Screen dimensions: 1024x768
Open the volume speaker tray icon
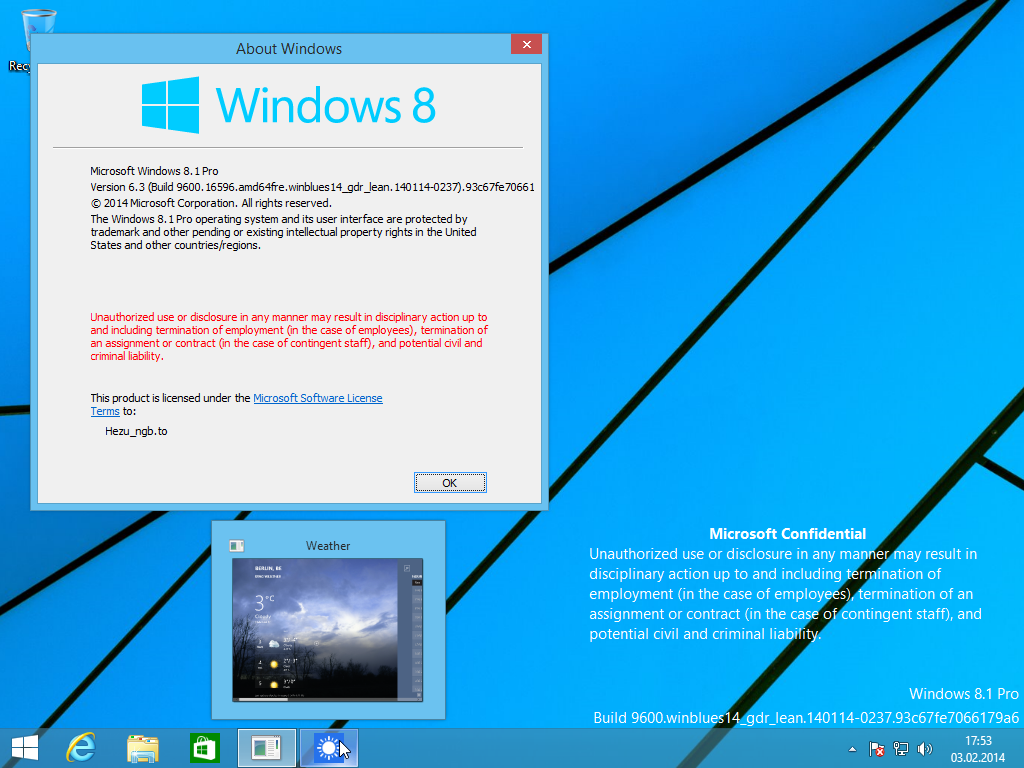pos(924,748)
